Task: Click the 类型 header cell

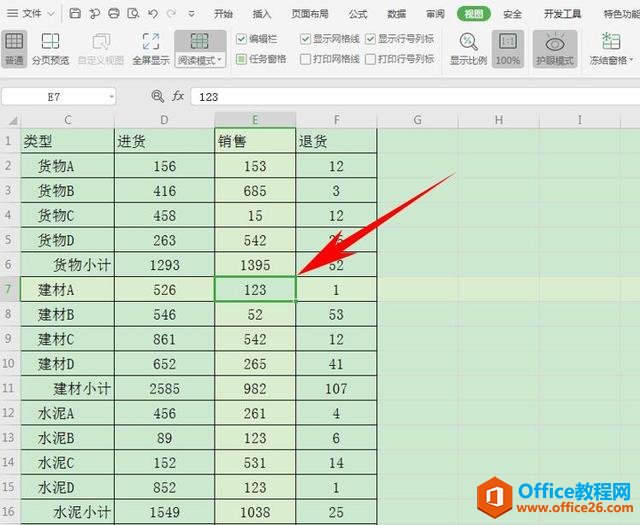Action: click(x=67, y=141)
